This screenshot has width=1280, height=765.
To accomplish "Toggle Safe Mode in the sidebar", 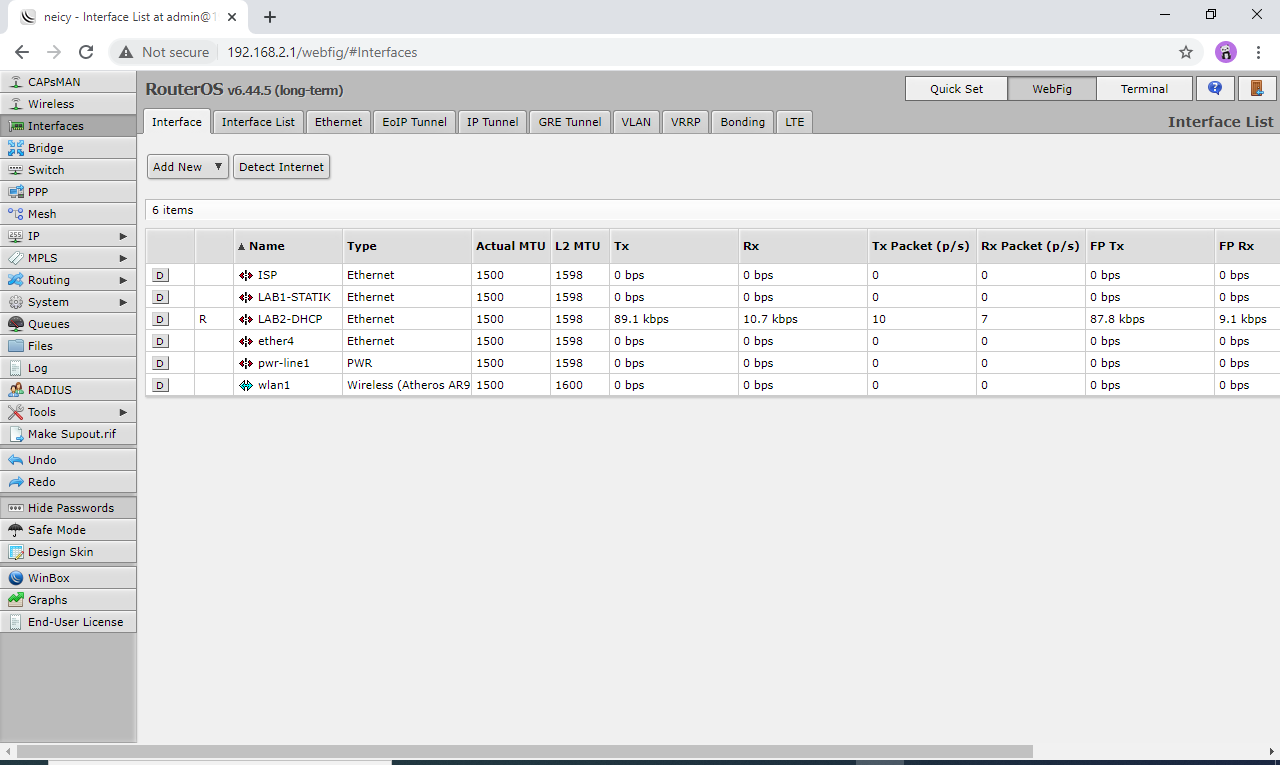I will [68, 530].
